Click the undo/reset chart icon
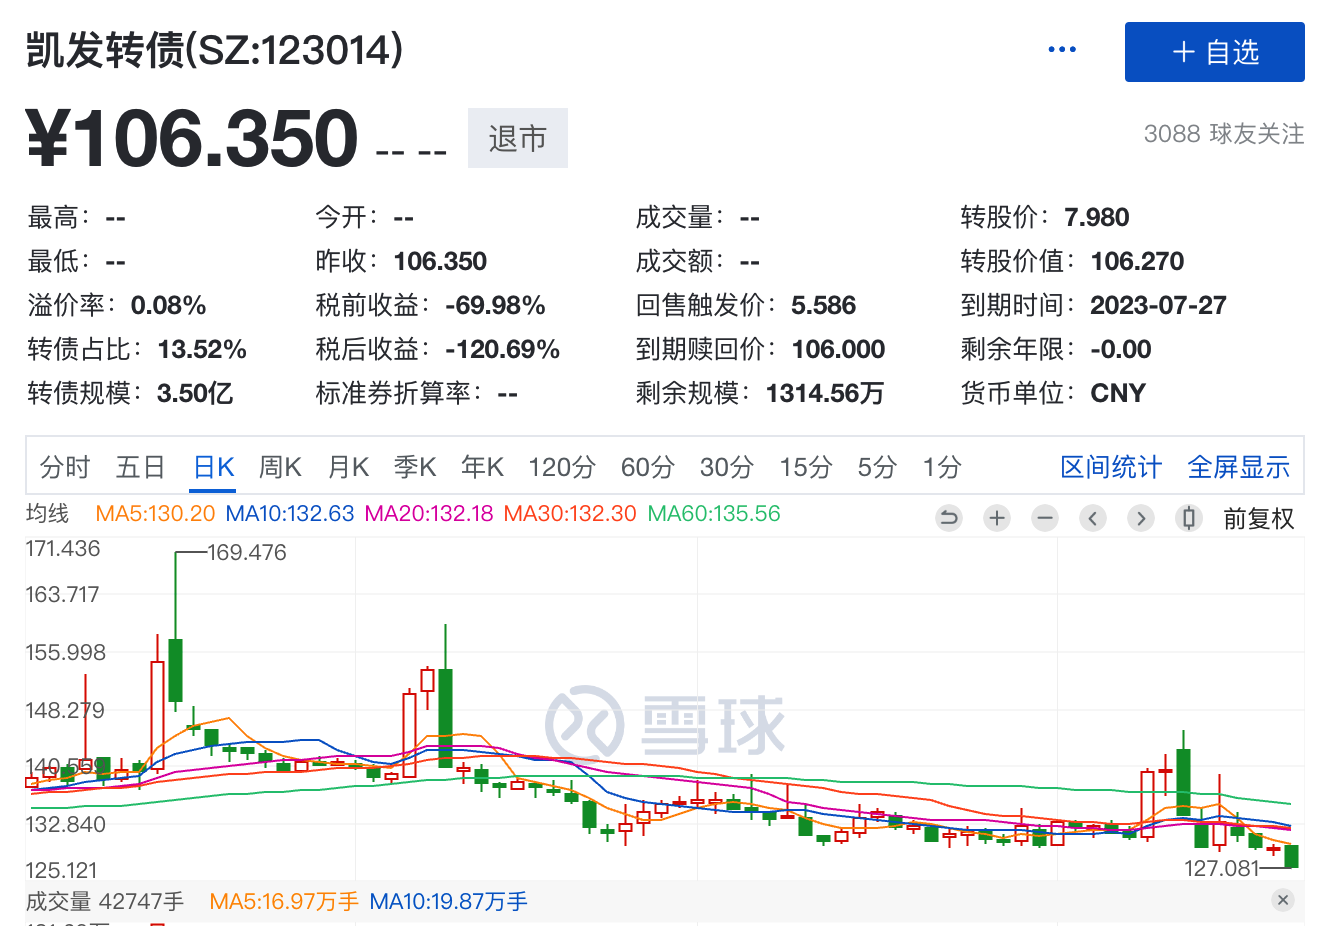This screenshot has width=1328, height=926. (948, 518)
